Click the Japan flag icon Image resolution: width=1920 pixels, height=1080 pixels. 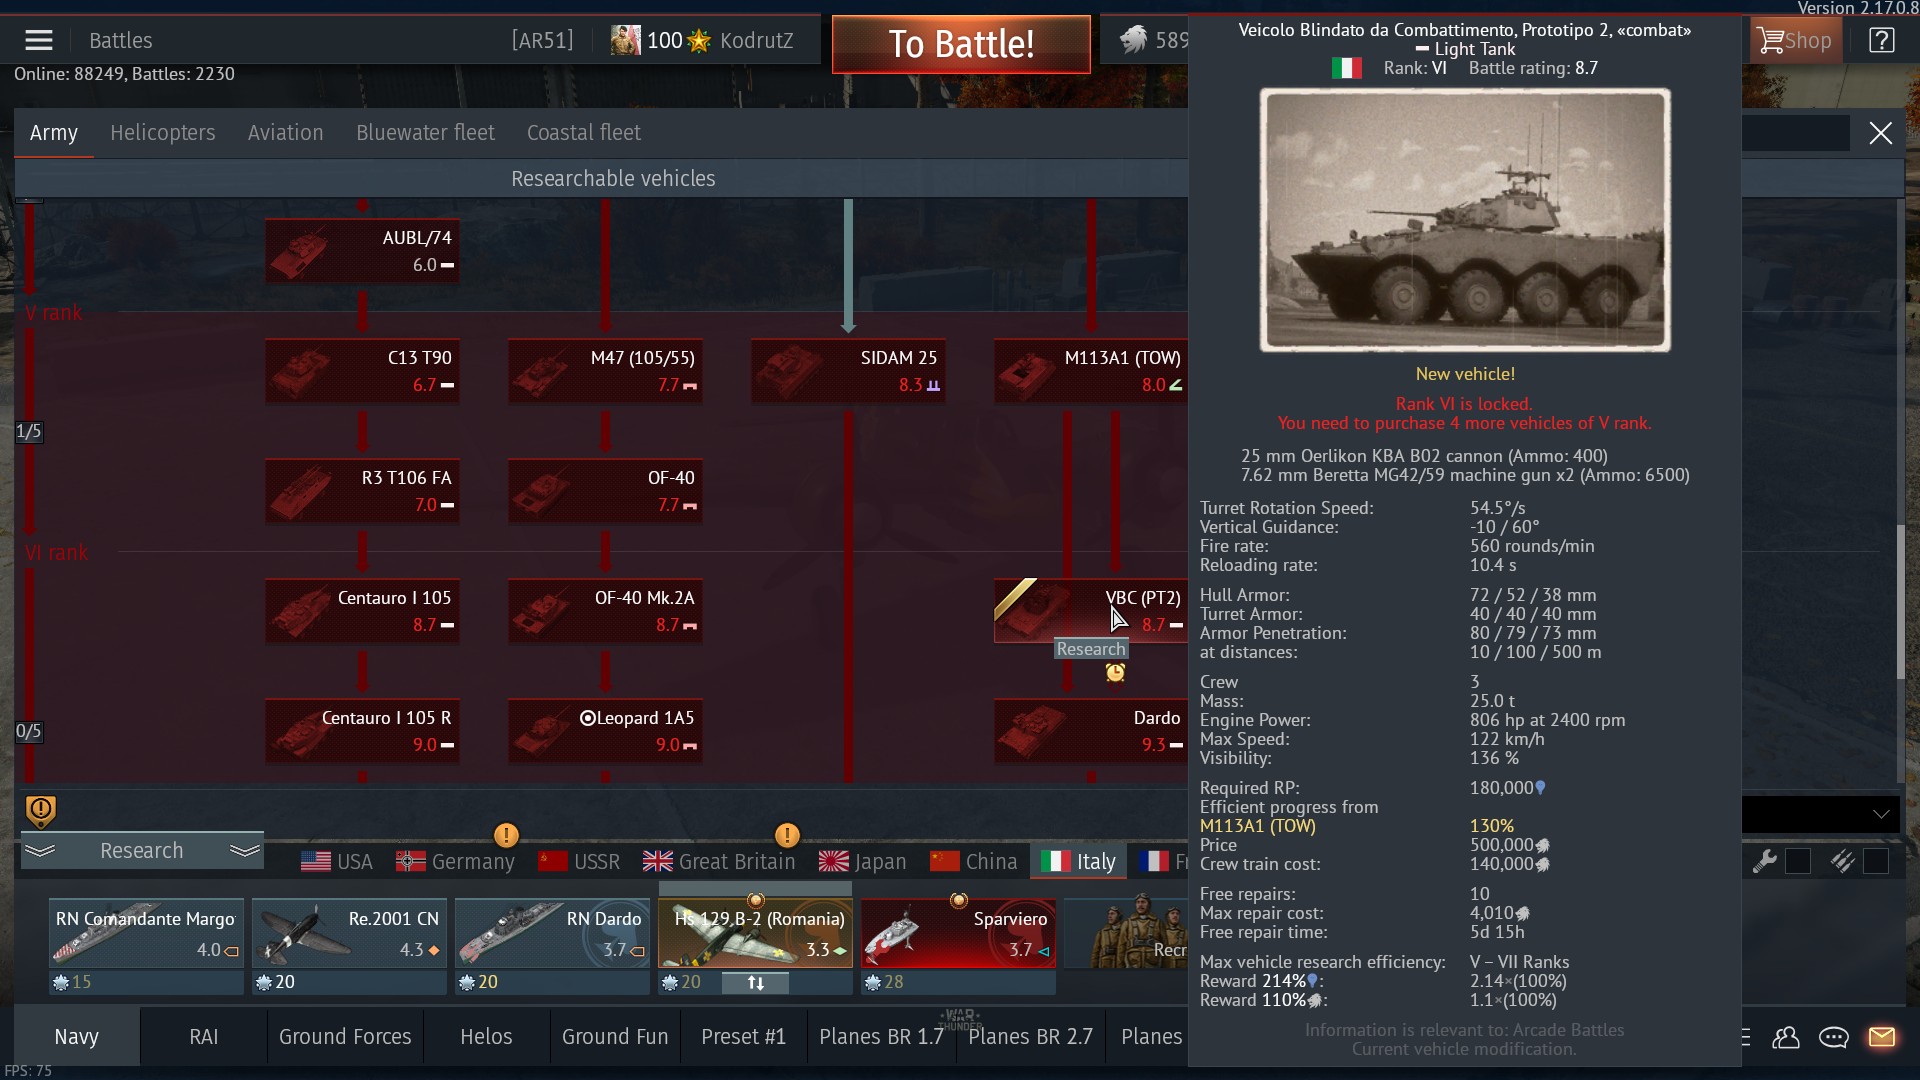(834, 861)
